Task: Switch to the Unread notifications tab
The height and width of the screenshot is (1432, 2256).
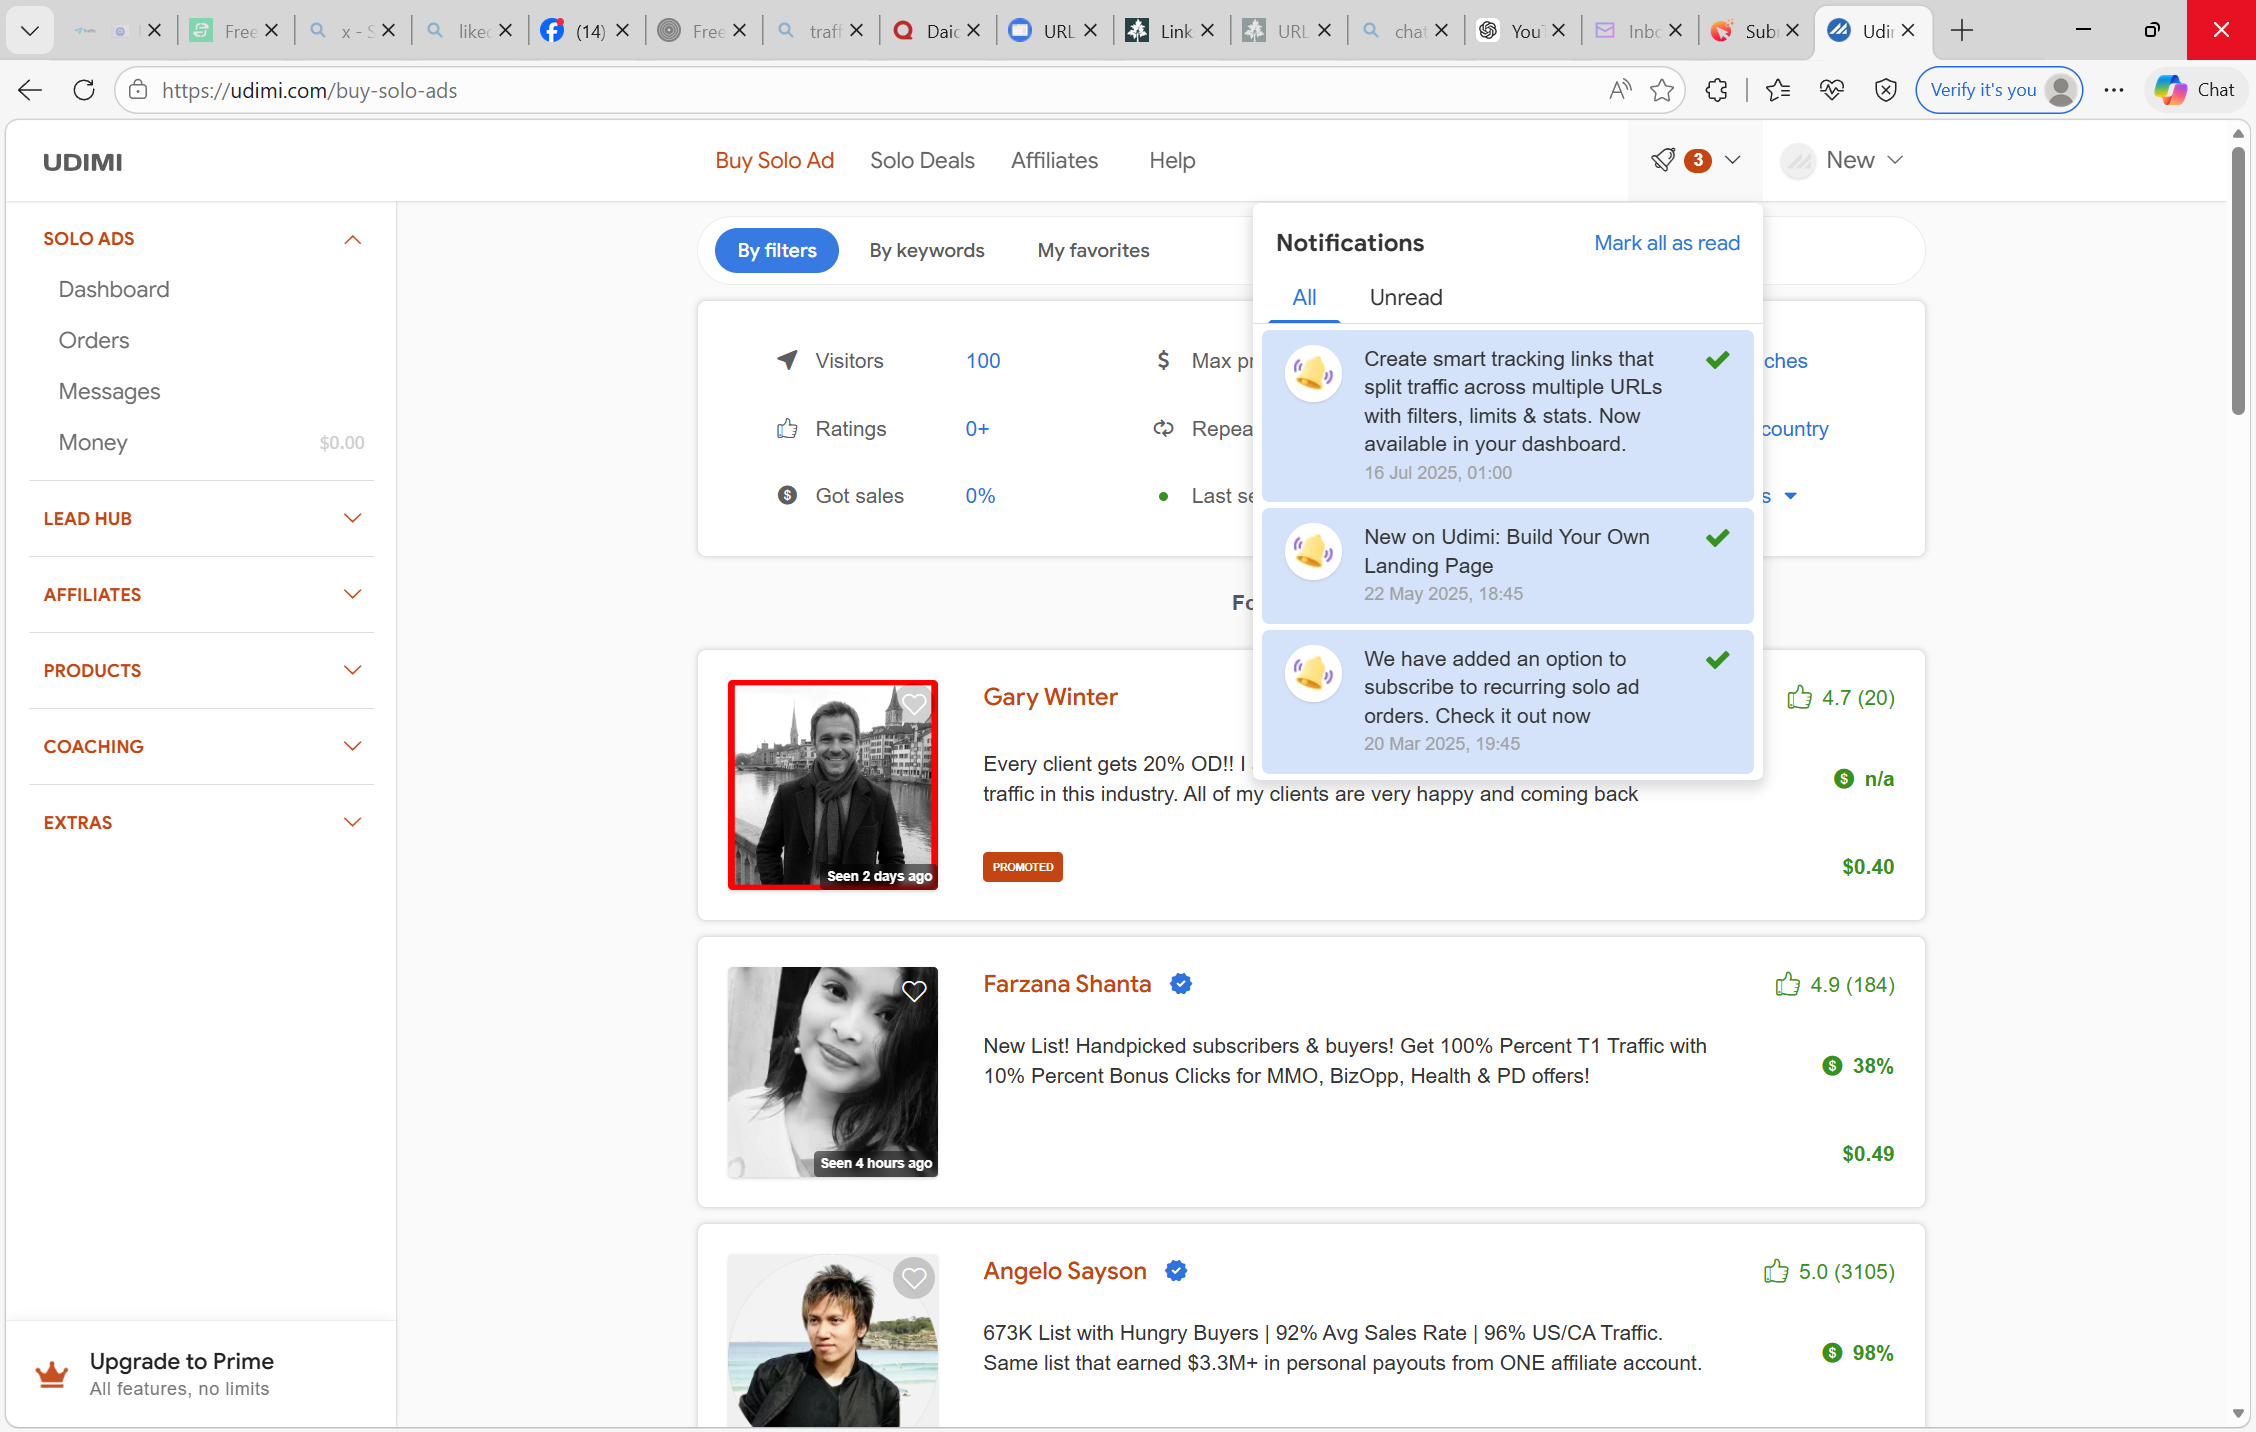Action: tap(1405, 297)
